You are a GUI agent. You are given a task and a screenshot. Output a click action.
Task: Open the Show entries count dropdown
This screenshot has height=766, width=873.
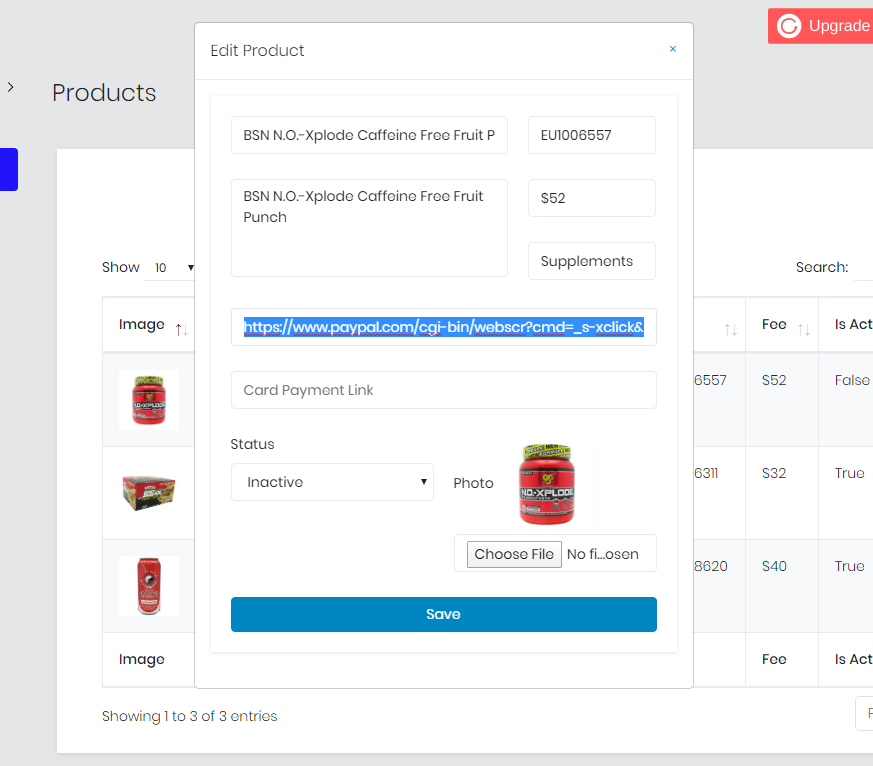[172, 267]
